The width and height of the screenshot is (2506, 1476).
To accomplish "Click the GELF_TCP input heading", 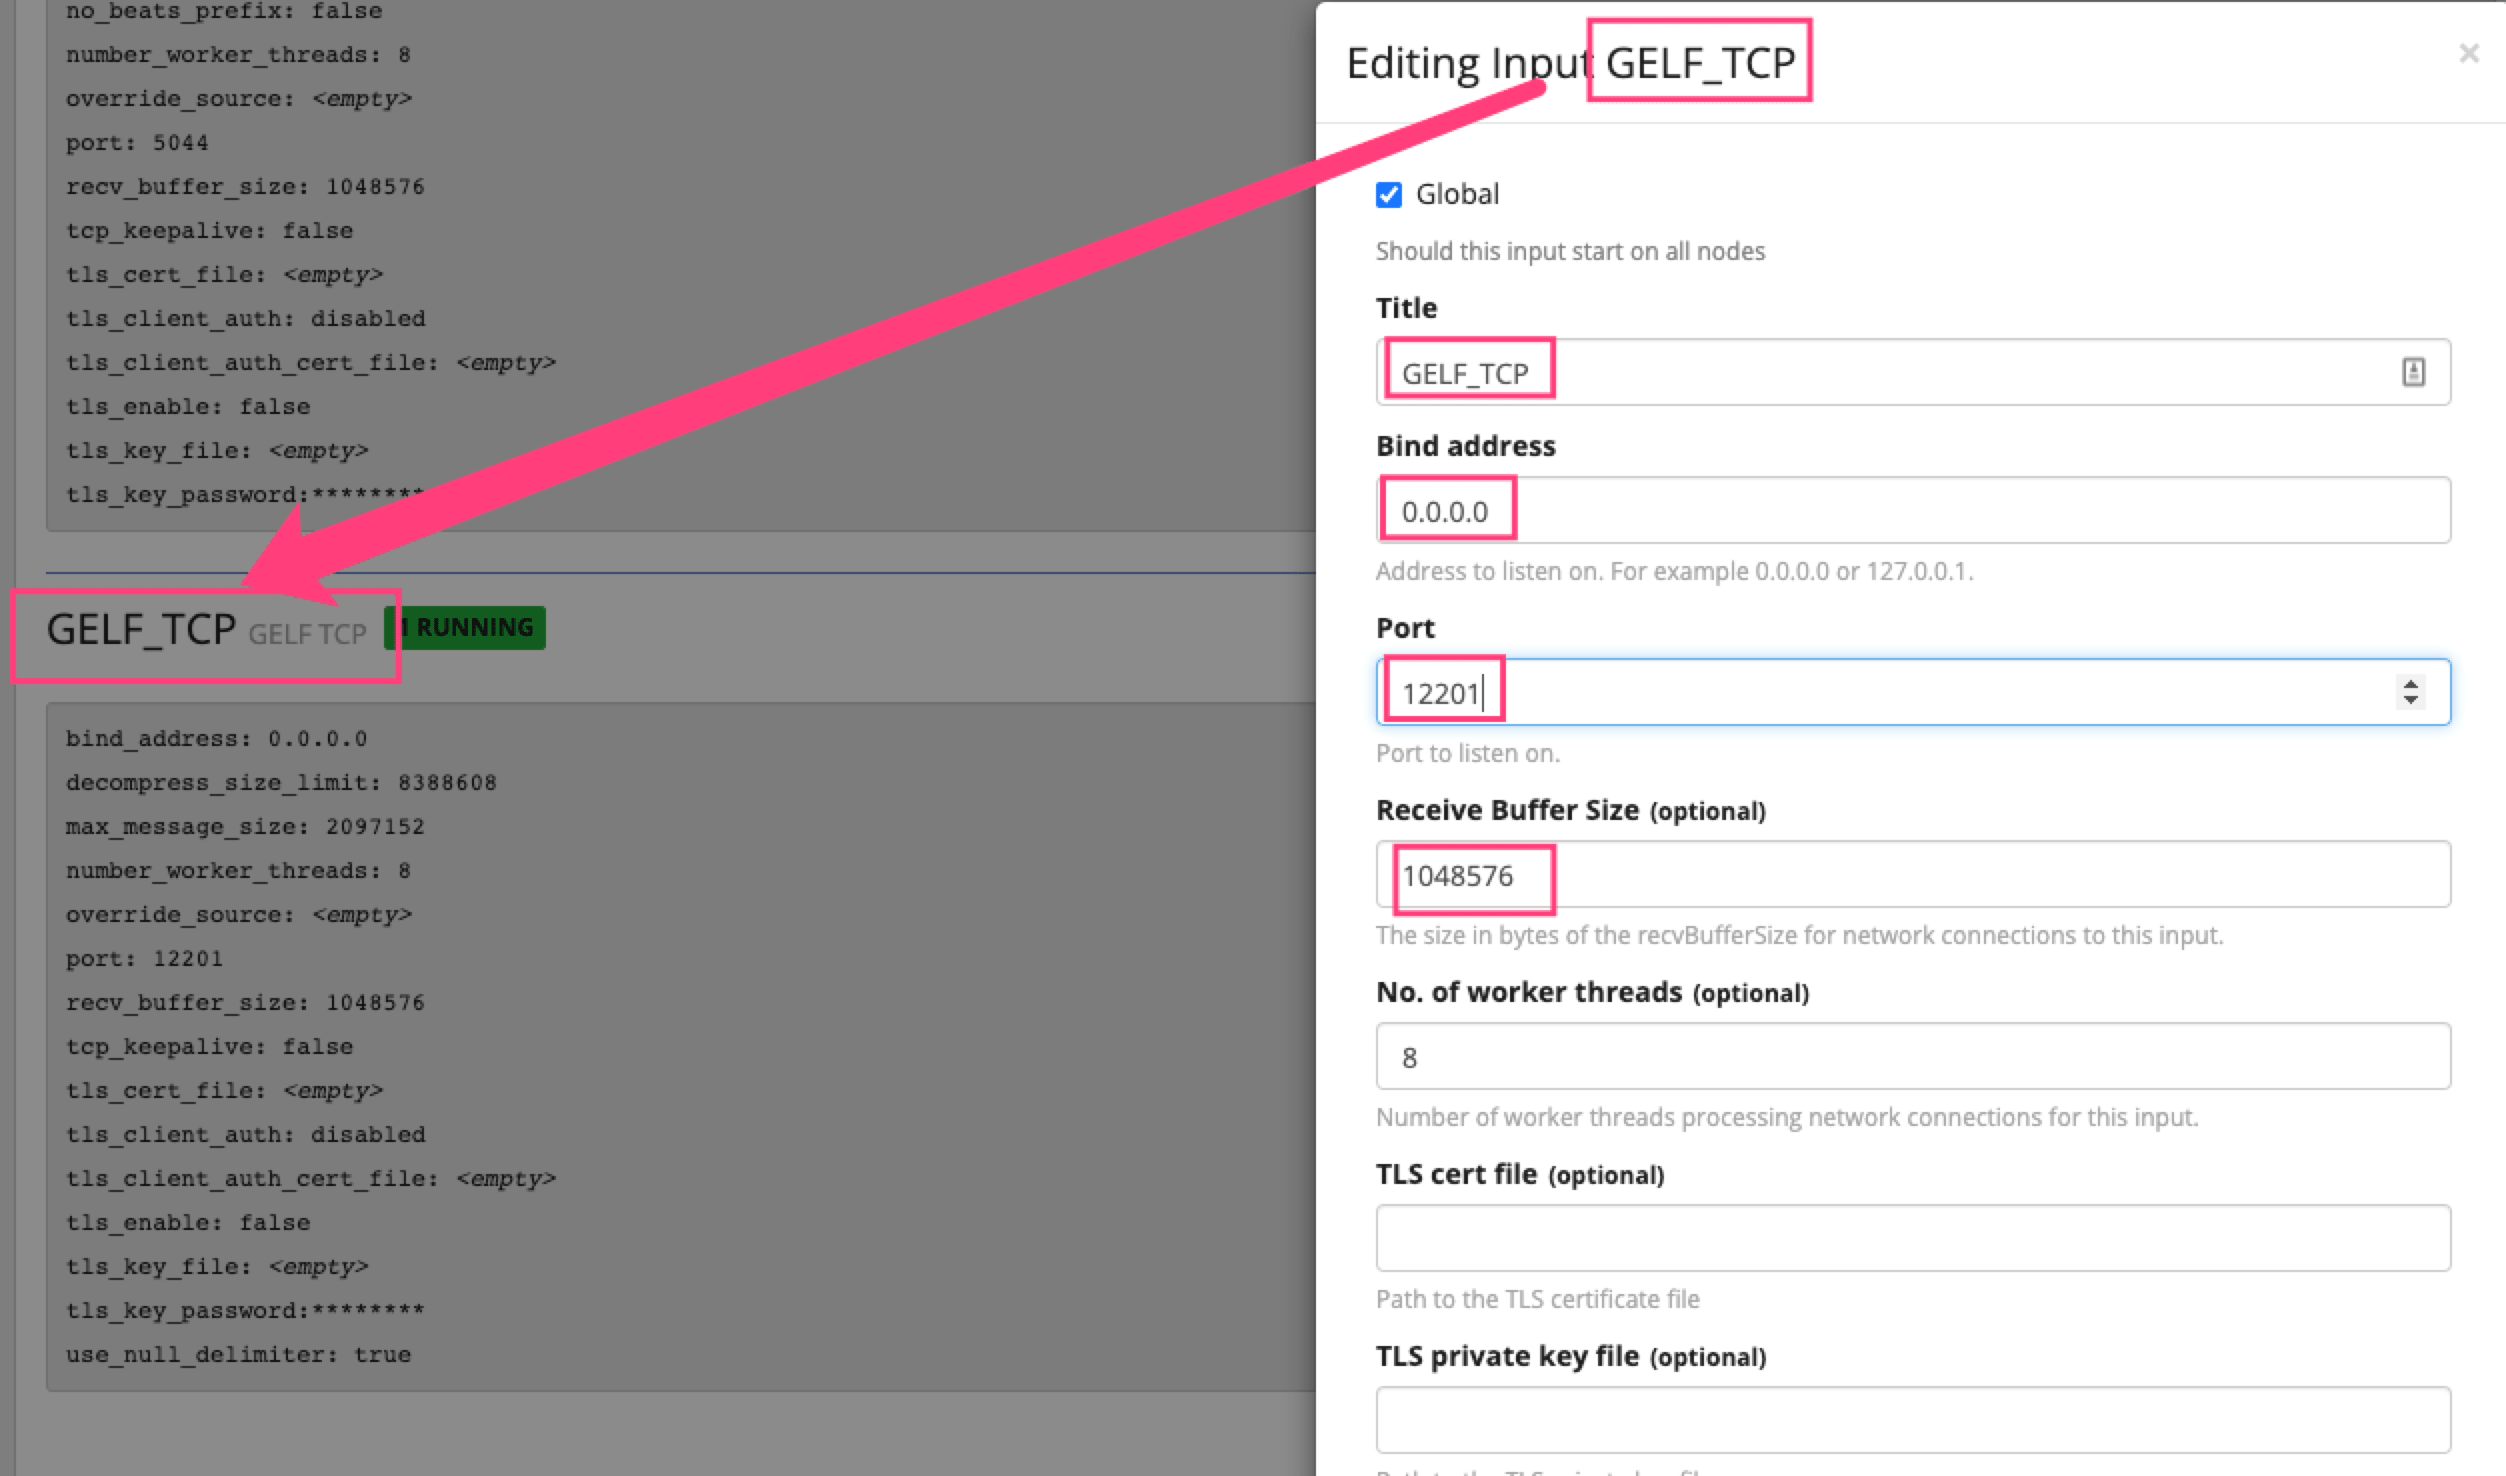I will point(141,629).
